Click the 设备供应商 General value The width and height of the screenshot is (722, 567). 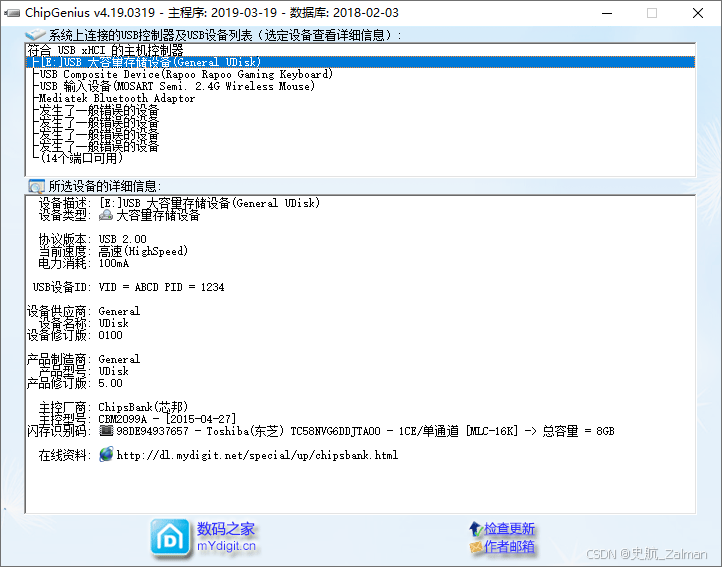click(x=119, y=311)
